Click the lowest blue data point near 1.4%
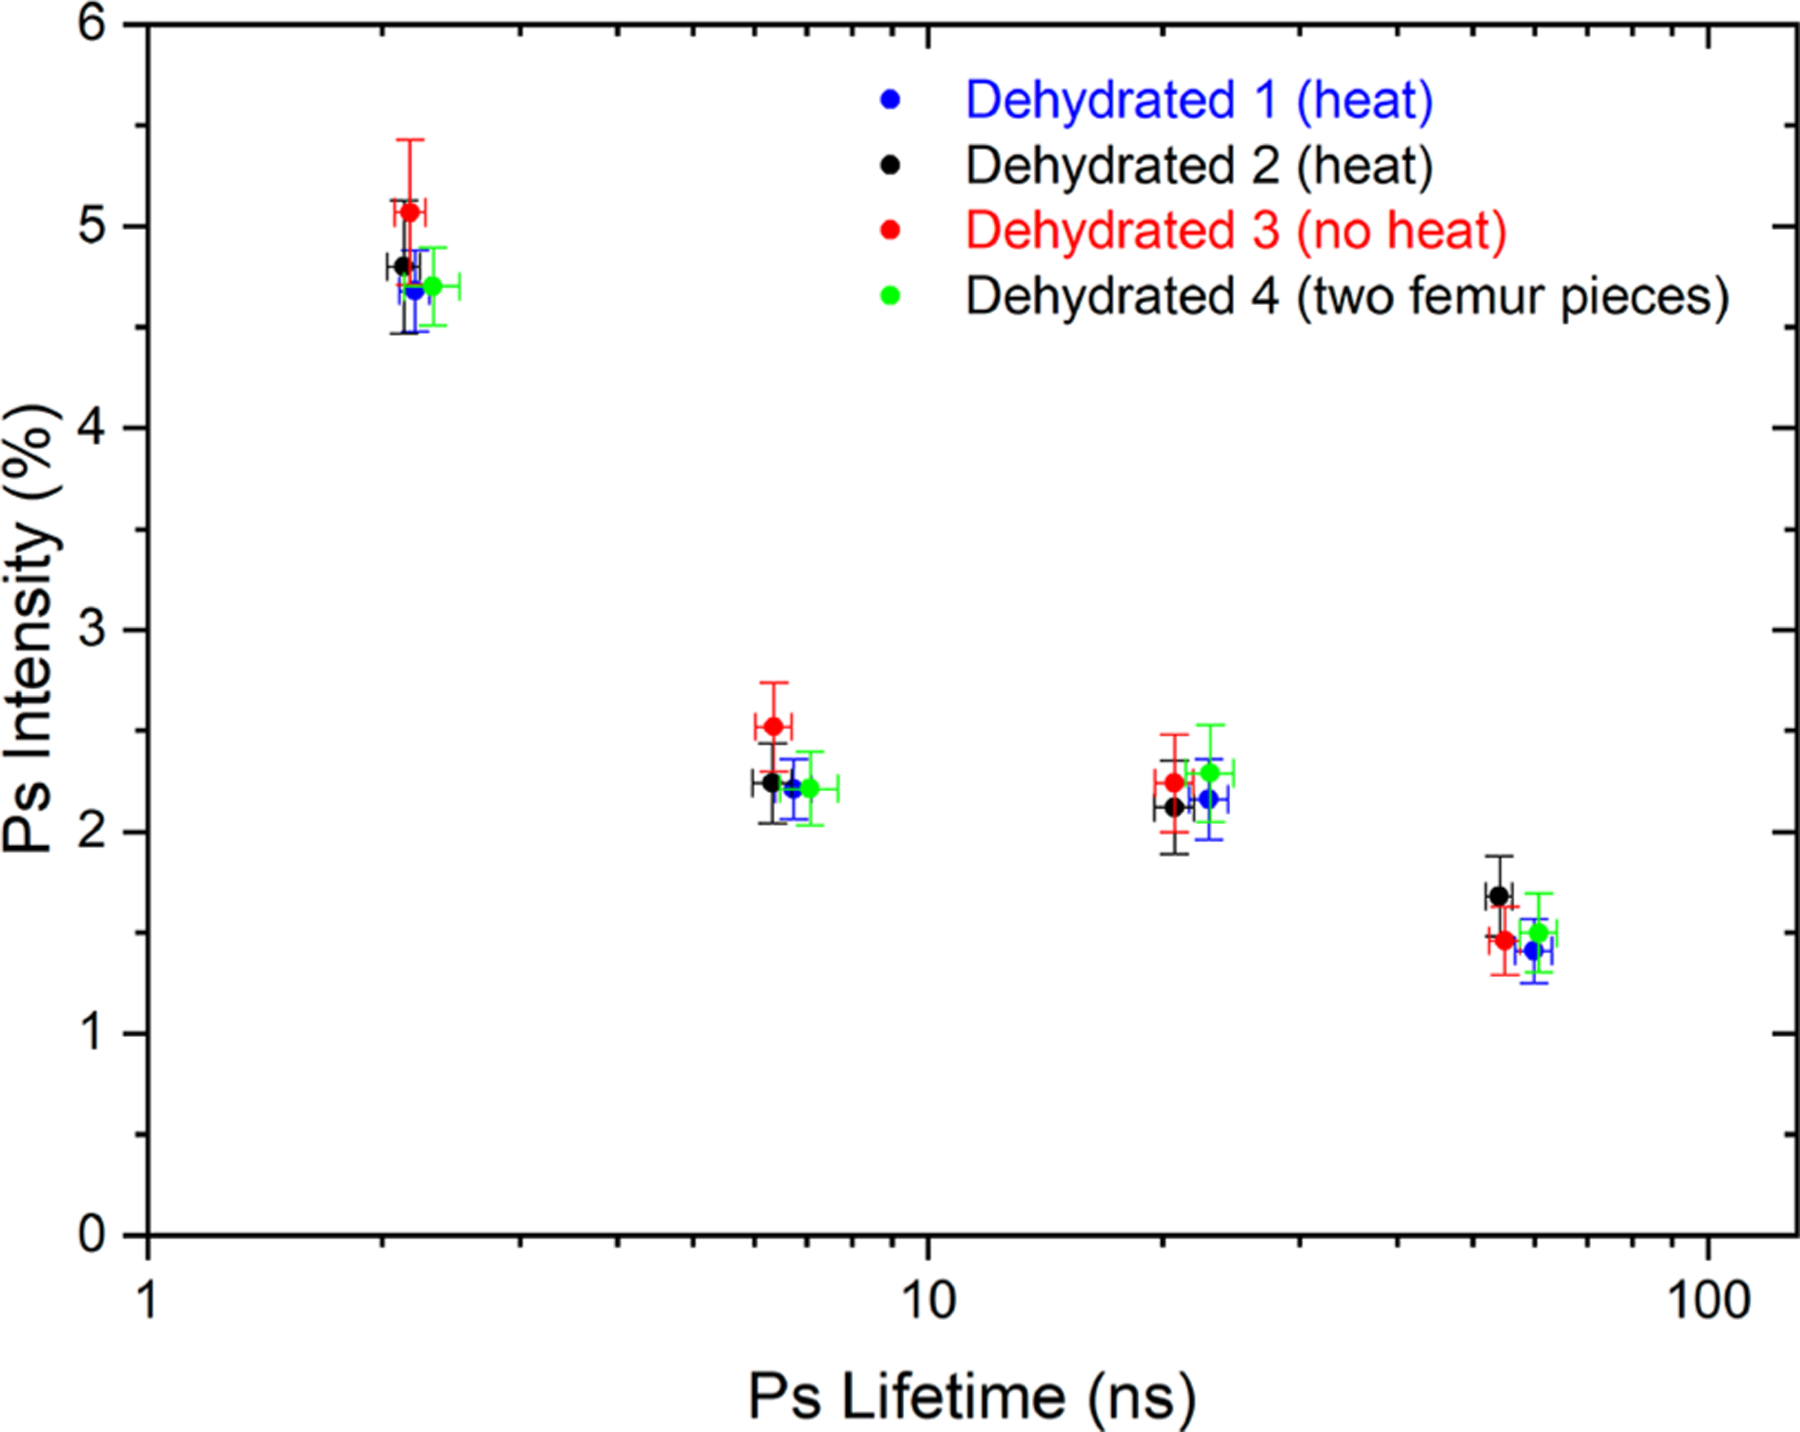This screenshot has height=1432, width=1800. 1532,951
